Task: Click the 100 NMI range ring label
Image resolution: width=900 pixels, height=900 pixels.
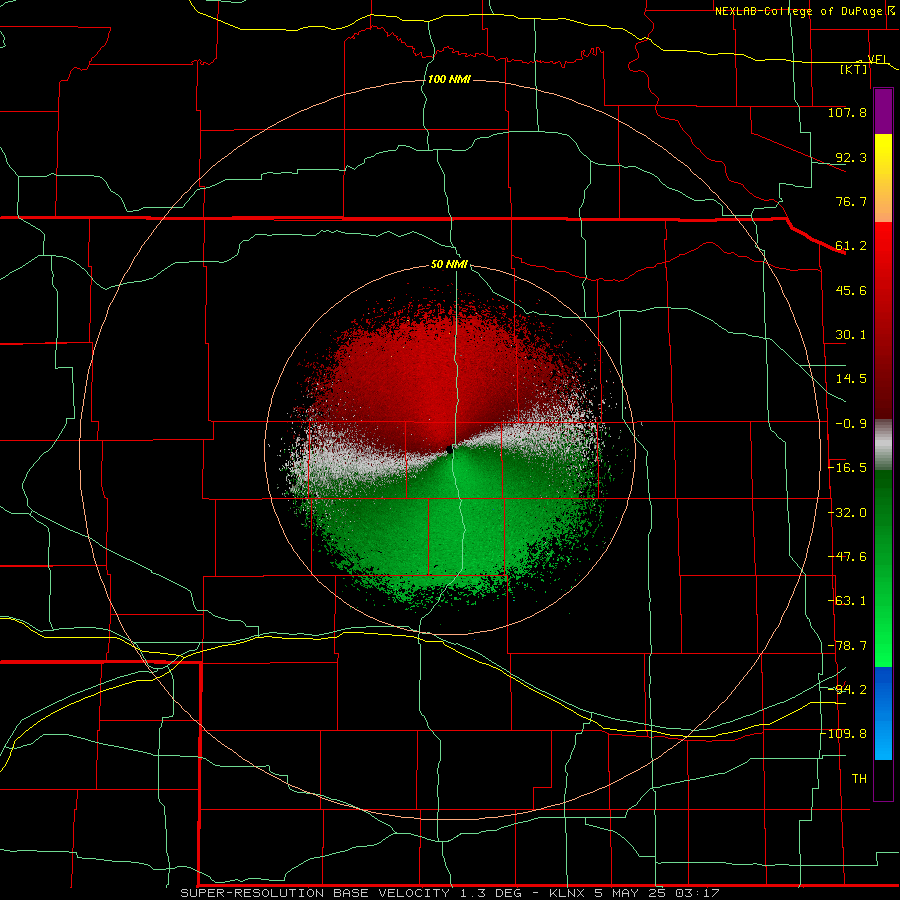Action: pos(449,79)
